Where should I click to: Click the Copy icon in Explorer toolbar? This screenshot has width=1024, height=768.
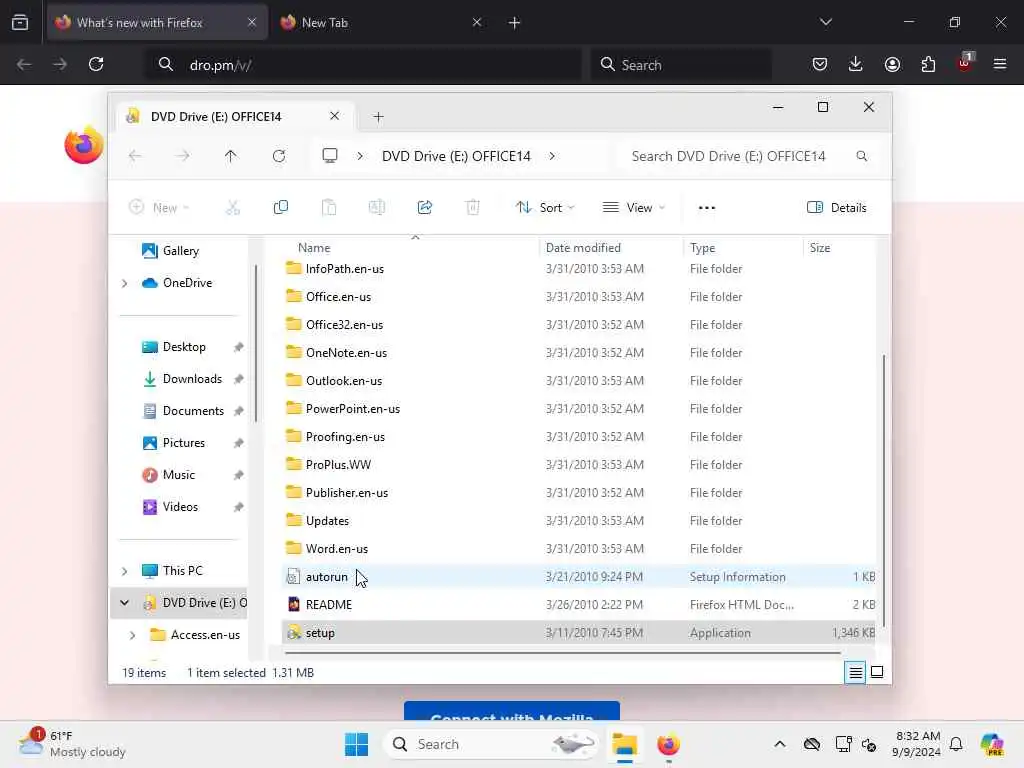coord(281,208)
